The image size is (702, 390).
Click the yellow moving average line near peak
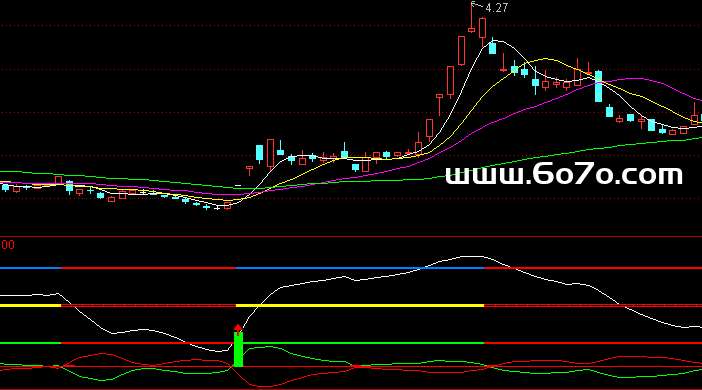coord(545,59)
